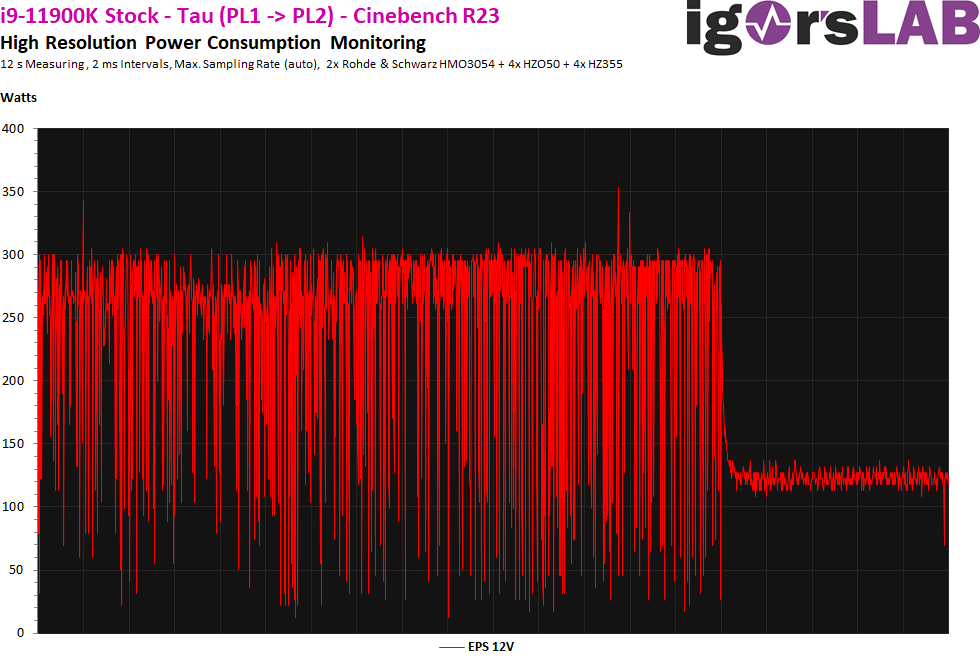Screen dimensions: 980x660
Task: Click the 100 y-axis value
Action: pos(13,507)
